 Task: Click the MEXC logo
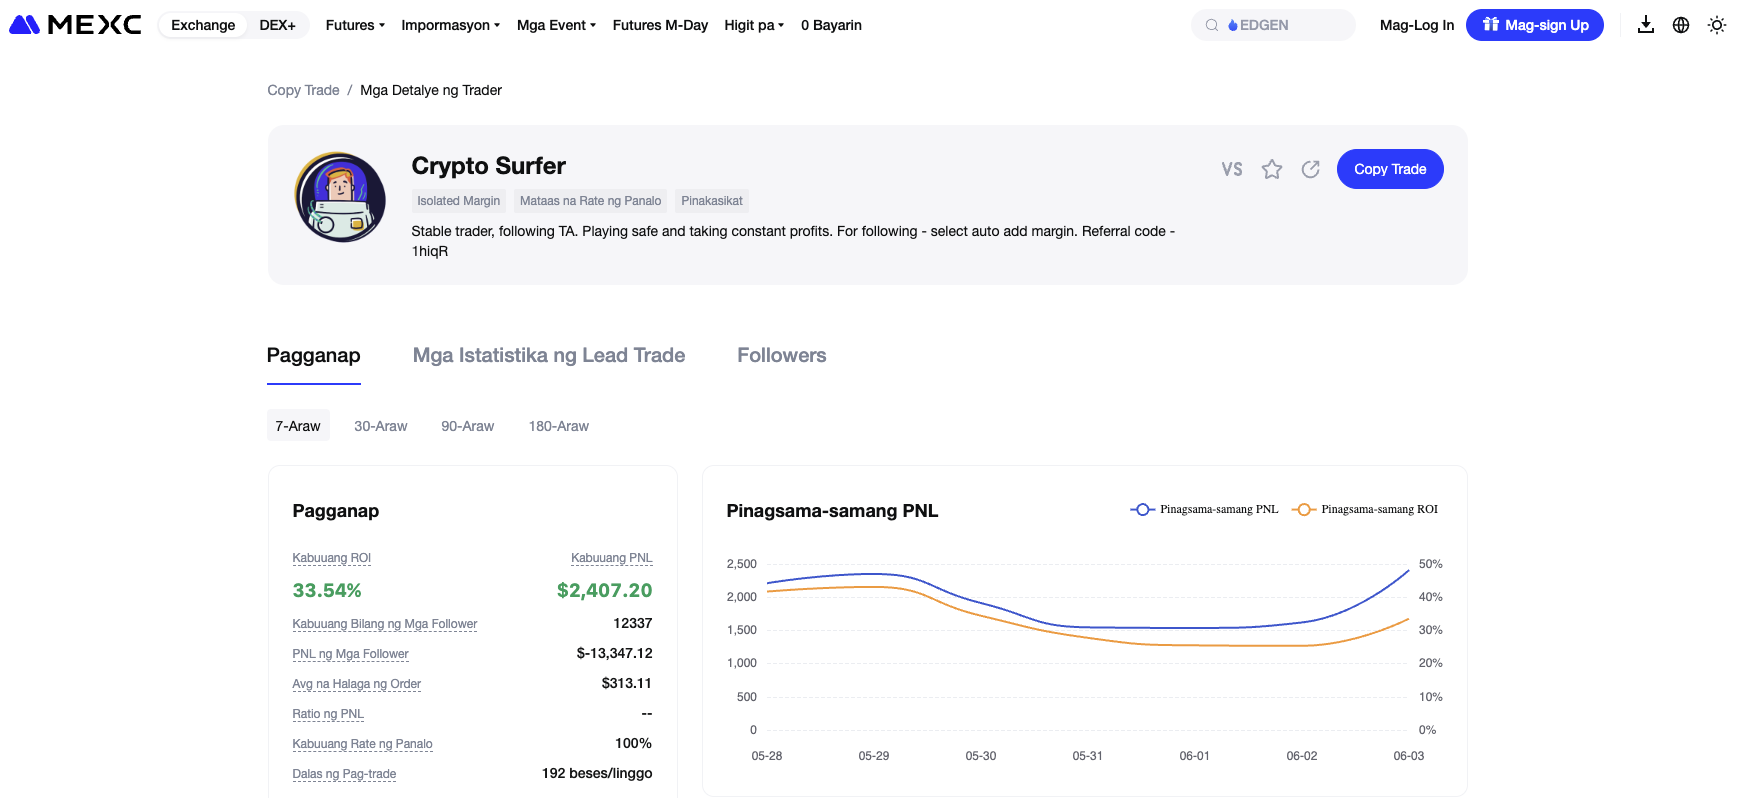coord(75,25)
